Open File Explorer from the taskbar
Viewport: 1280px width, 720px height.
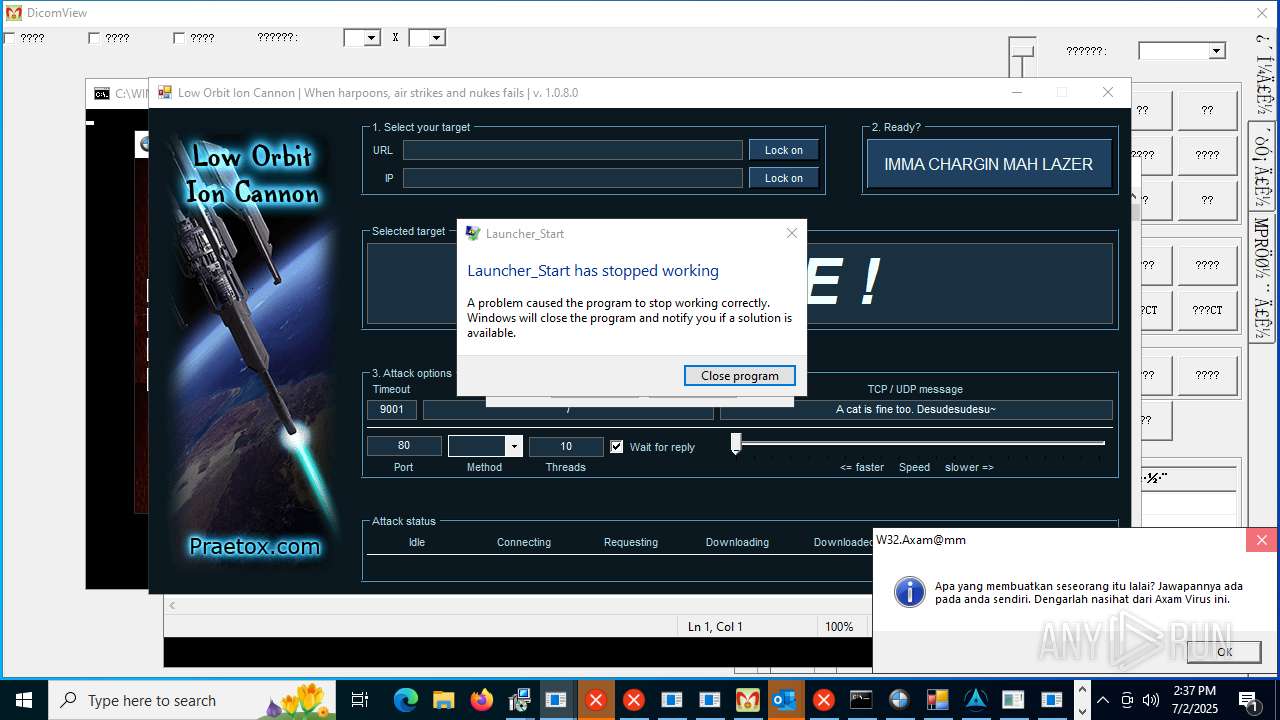click(443, 700)
